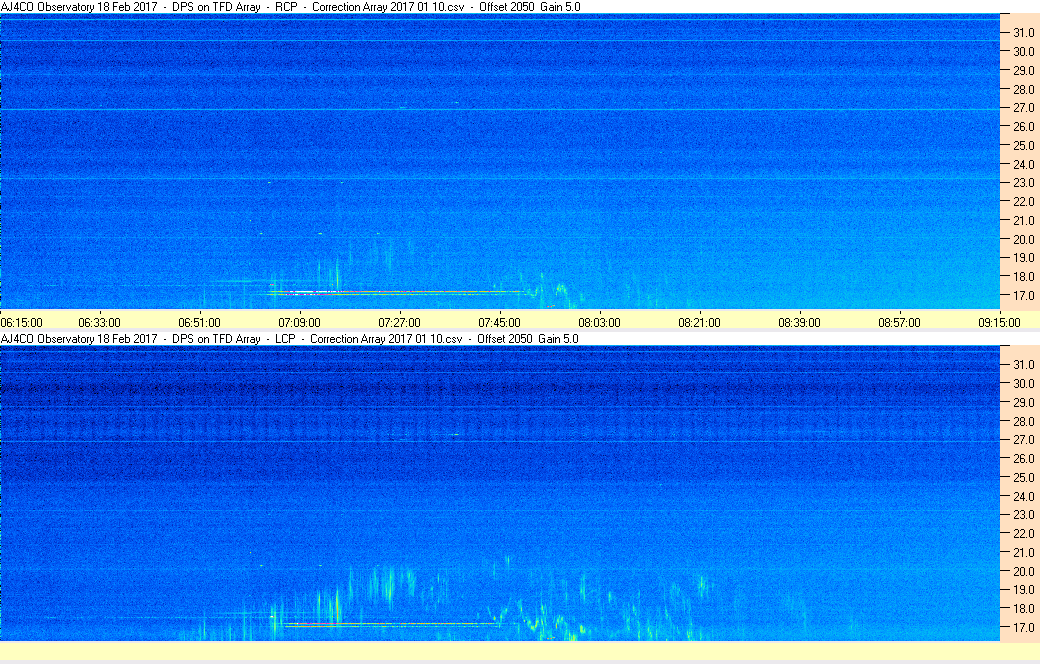The height and width of the screenshot is (664, 1040).
Task: Select the 19.0 frequency label on RCP plot
Action: click(1023, 258)
